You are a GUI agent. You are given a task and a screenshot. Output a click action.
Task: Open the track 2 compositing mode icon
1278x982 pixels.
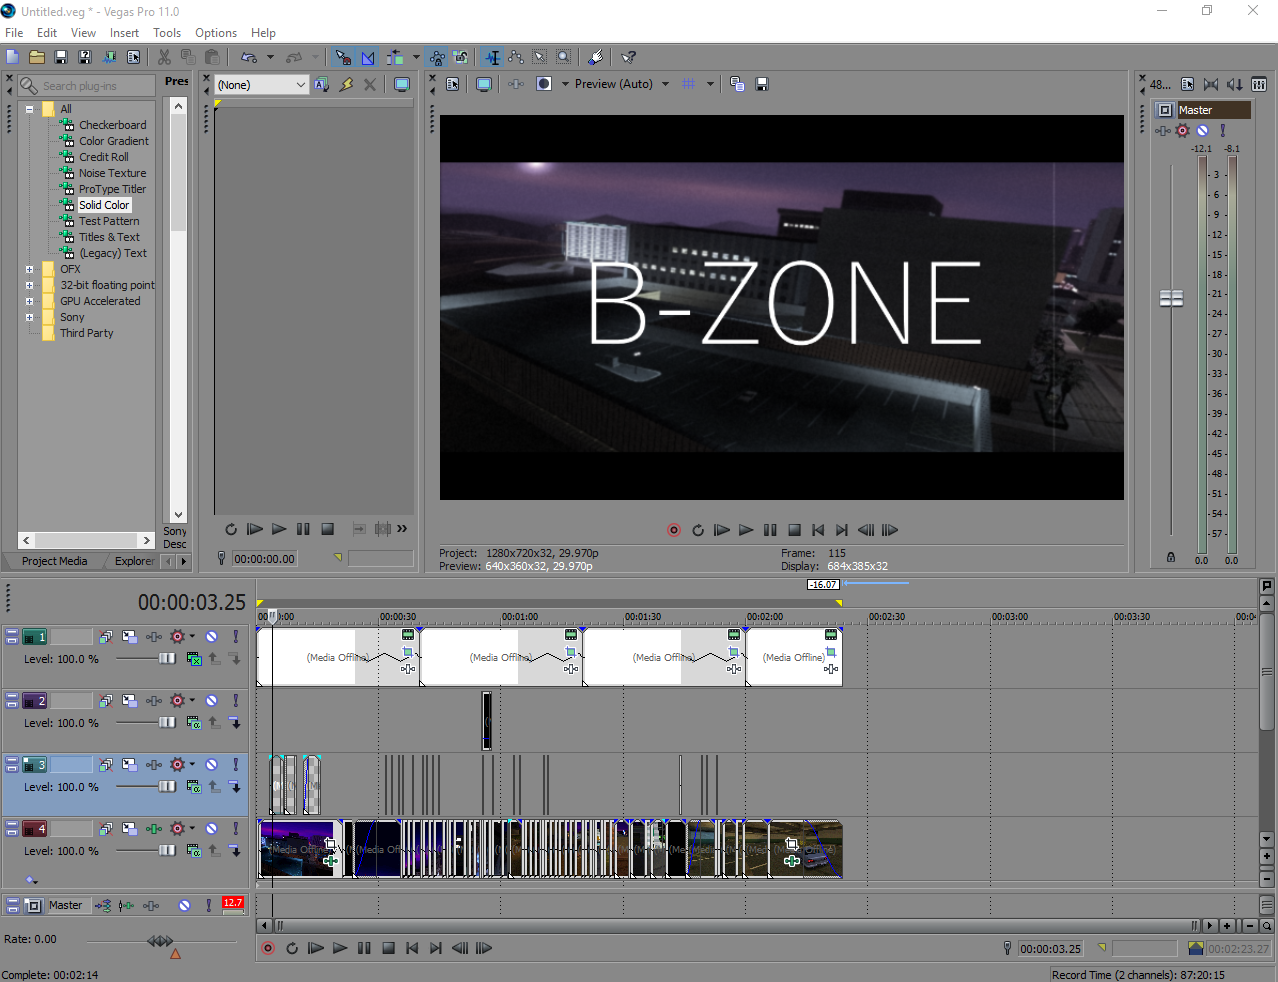pos(194,723)
